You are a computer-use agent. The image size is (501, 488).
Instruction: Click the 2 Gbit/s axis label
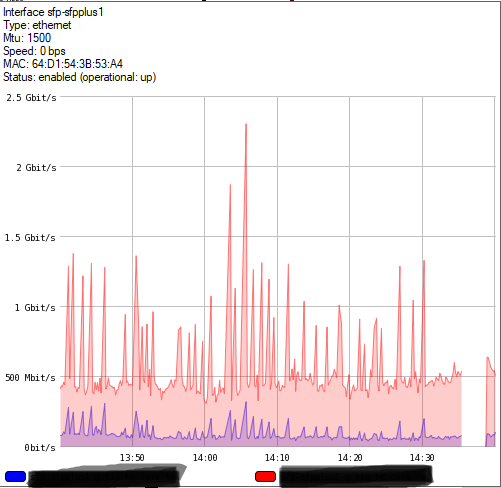(36, 168)
